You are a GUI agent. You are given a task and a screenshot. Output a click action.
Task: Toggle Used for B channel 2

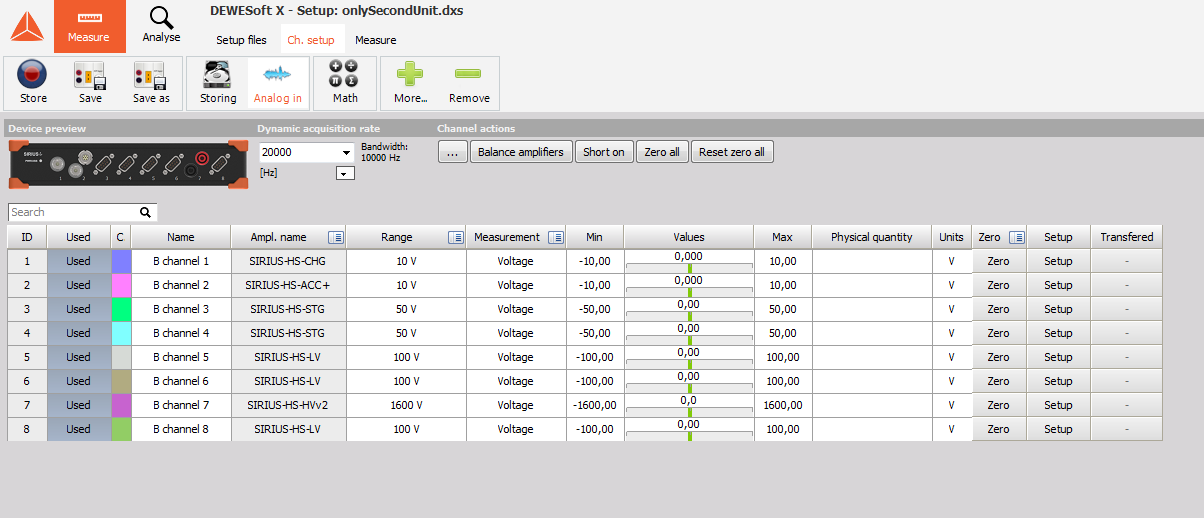coord(78,285)
